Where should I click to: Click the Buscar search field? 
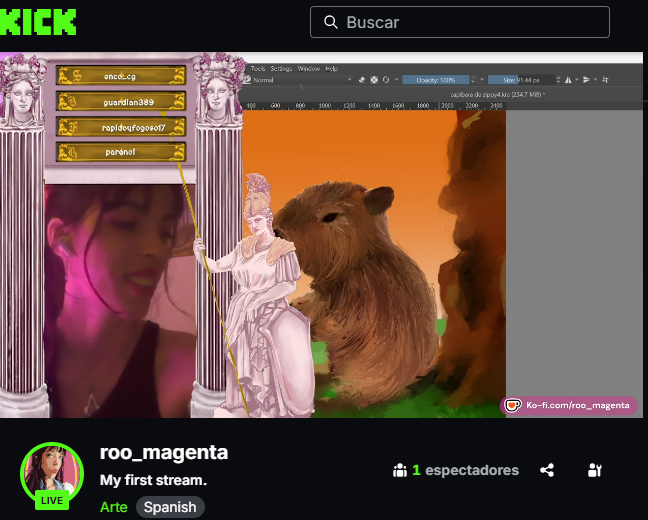click(460, 22)
